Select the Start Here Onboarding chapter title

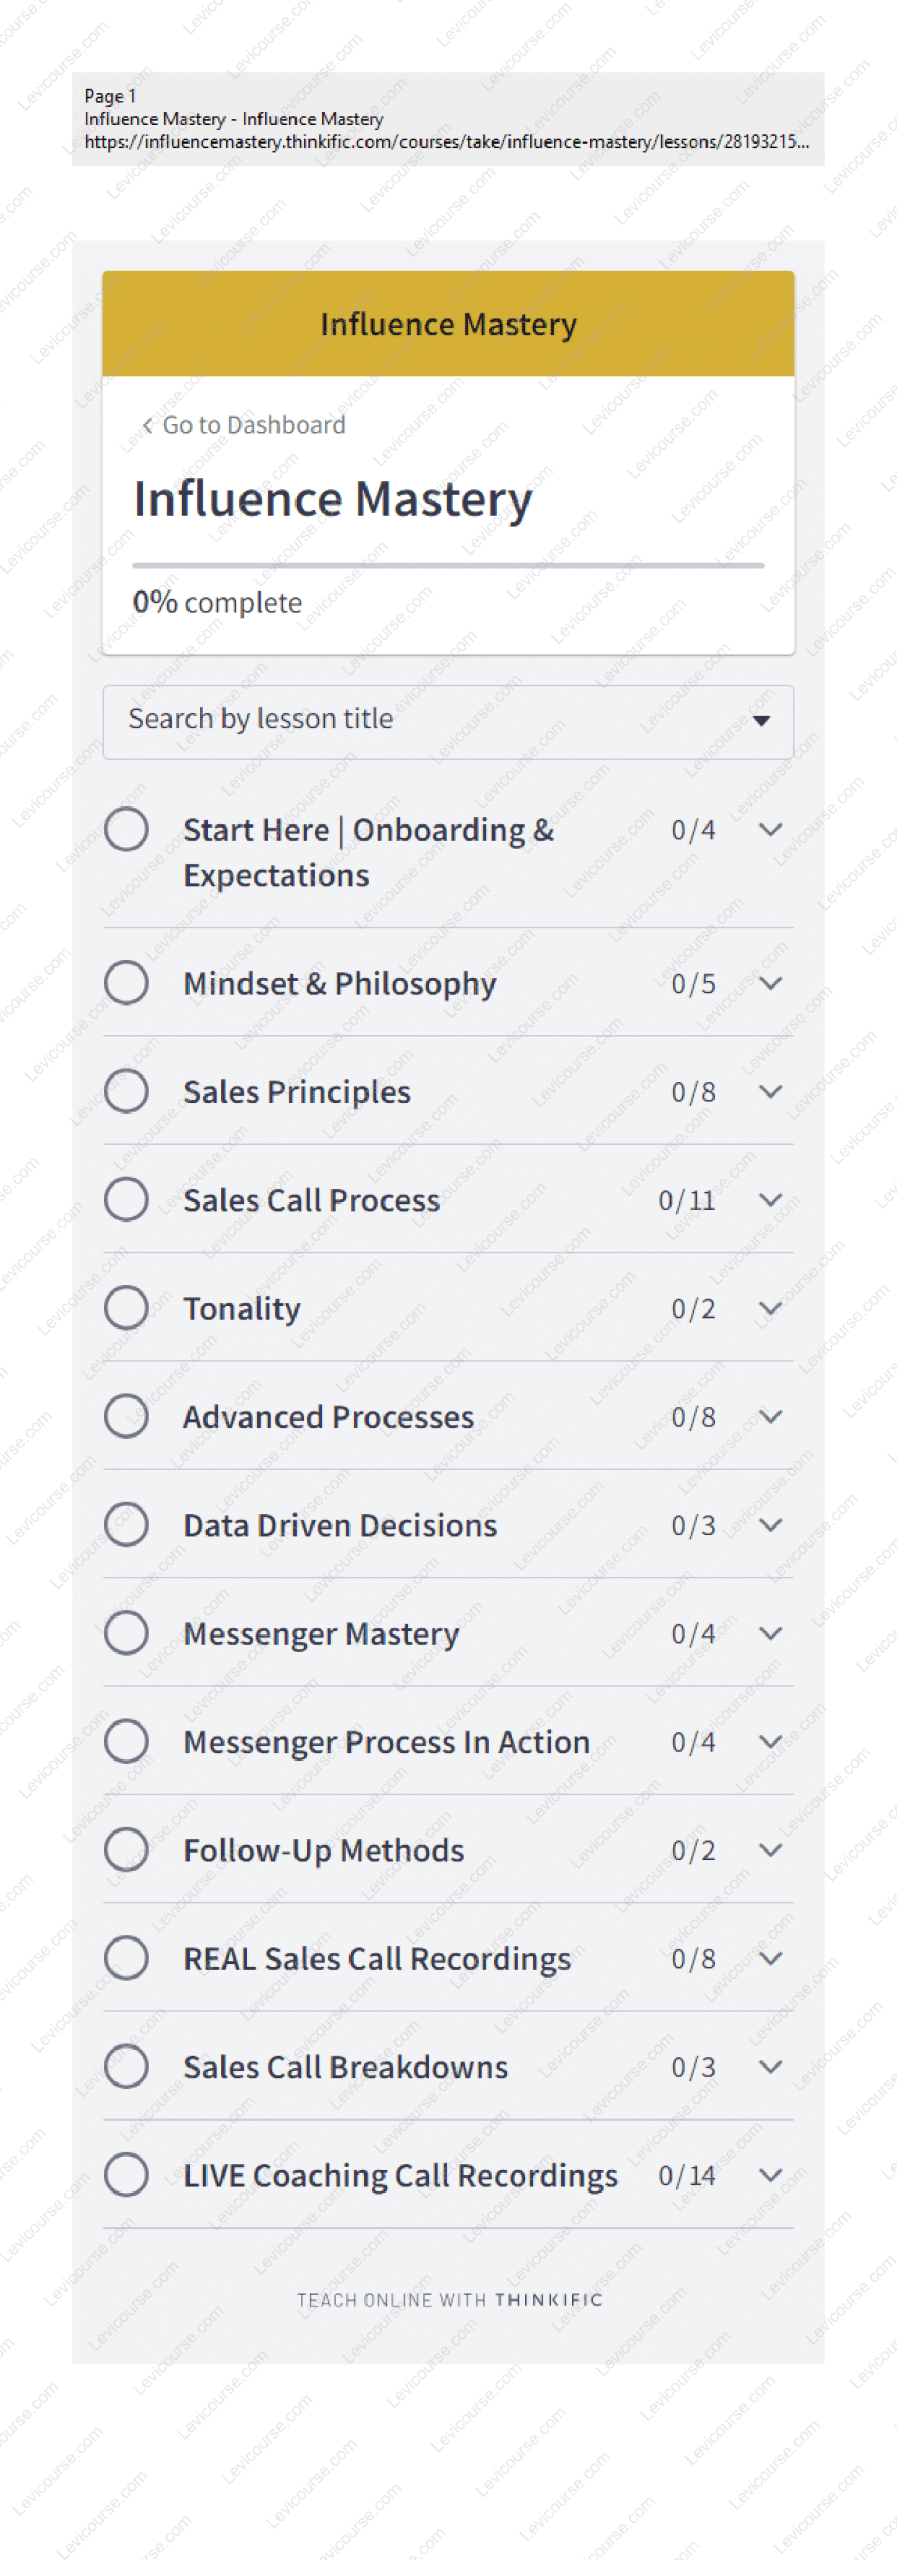coord(368,852)
